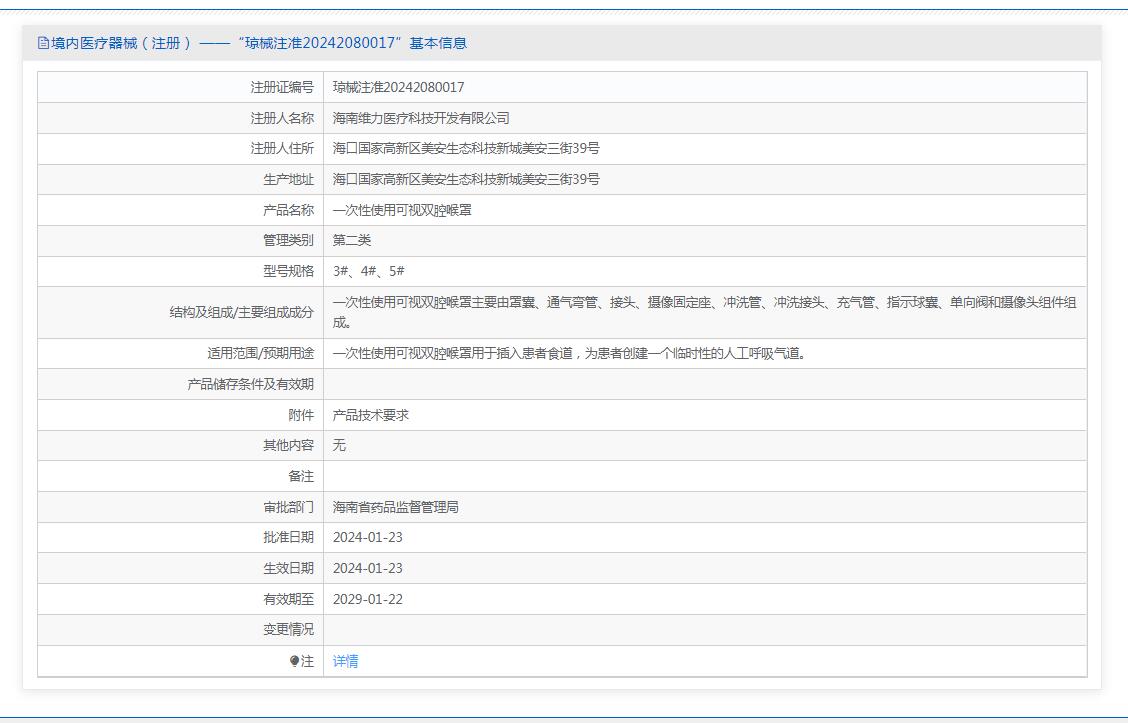Open the 详情 link
The height and width of the screenshot is (723, 1128).
pos(345,661)
